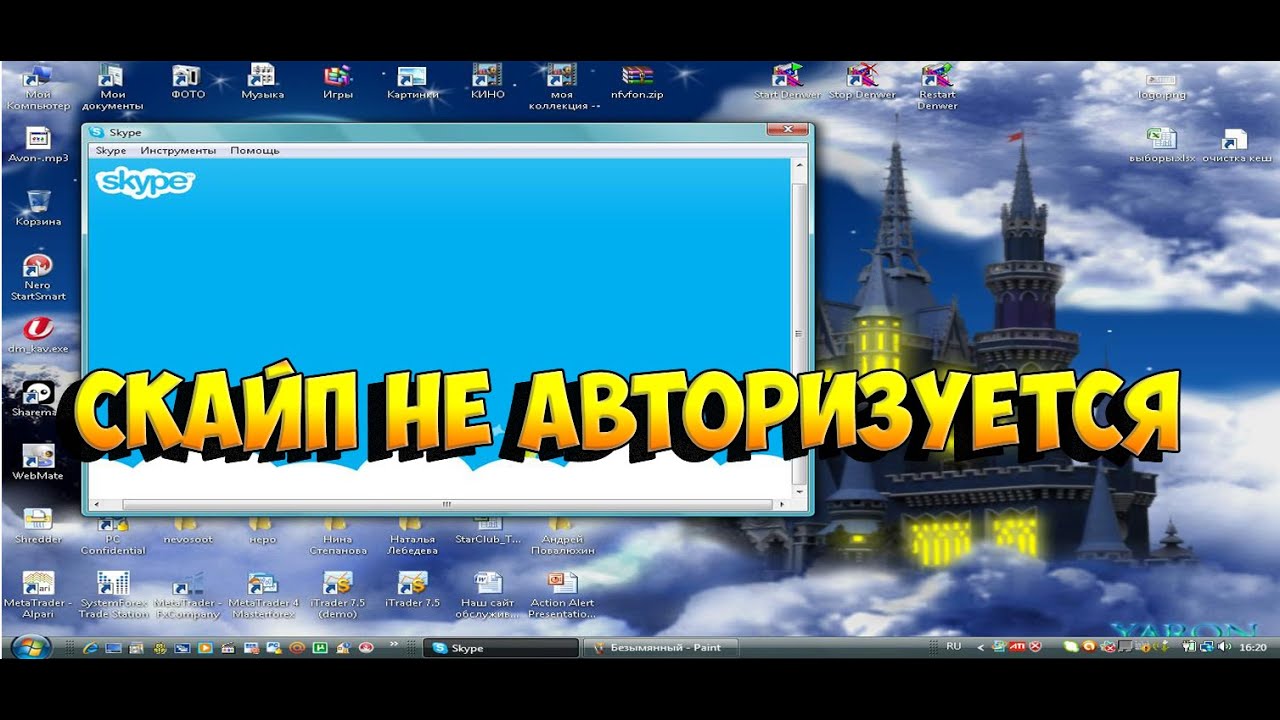The height and width of the screenshot is (720, 1280).
Task: Select the Start Denwer shortcut
Action: [x=787, y=83]
